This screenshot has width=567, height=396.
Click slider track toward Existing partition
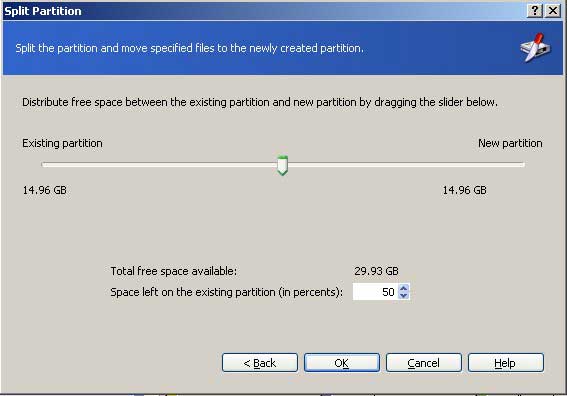159,165
